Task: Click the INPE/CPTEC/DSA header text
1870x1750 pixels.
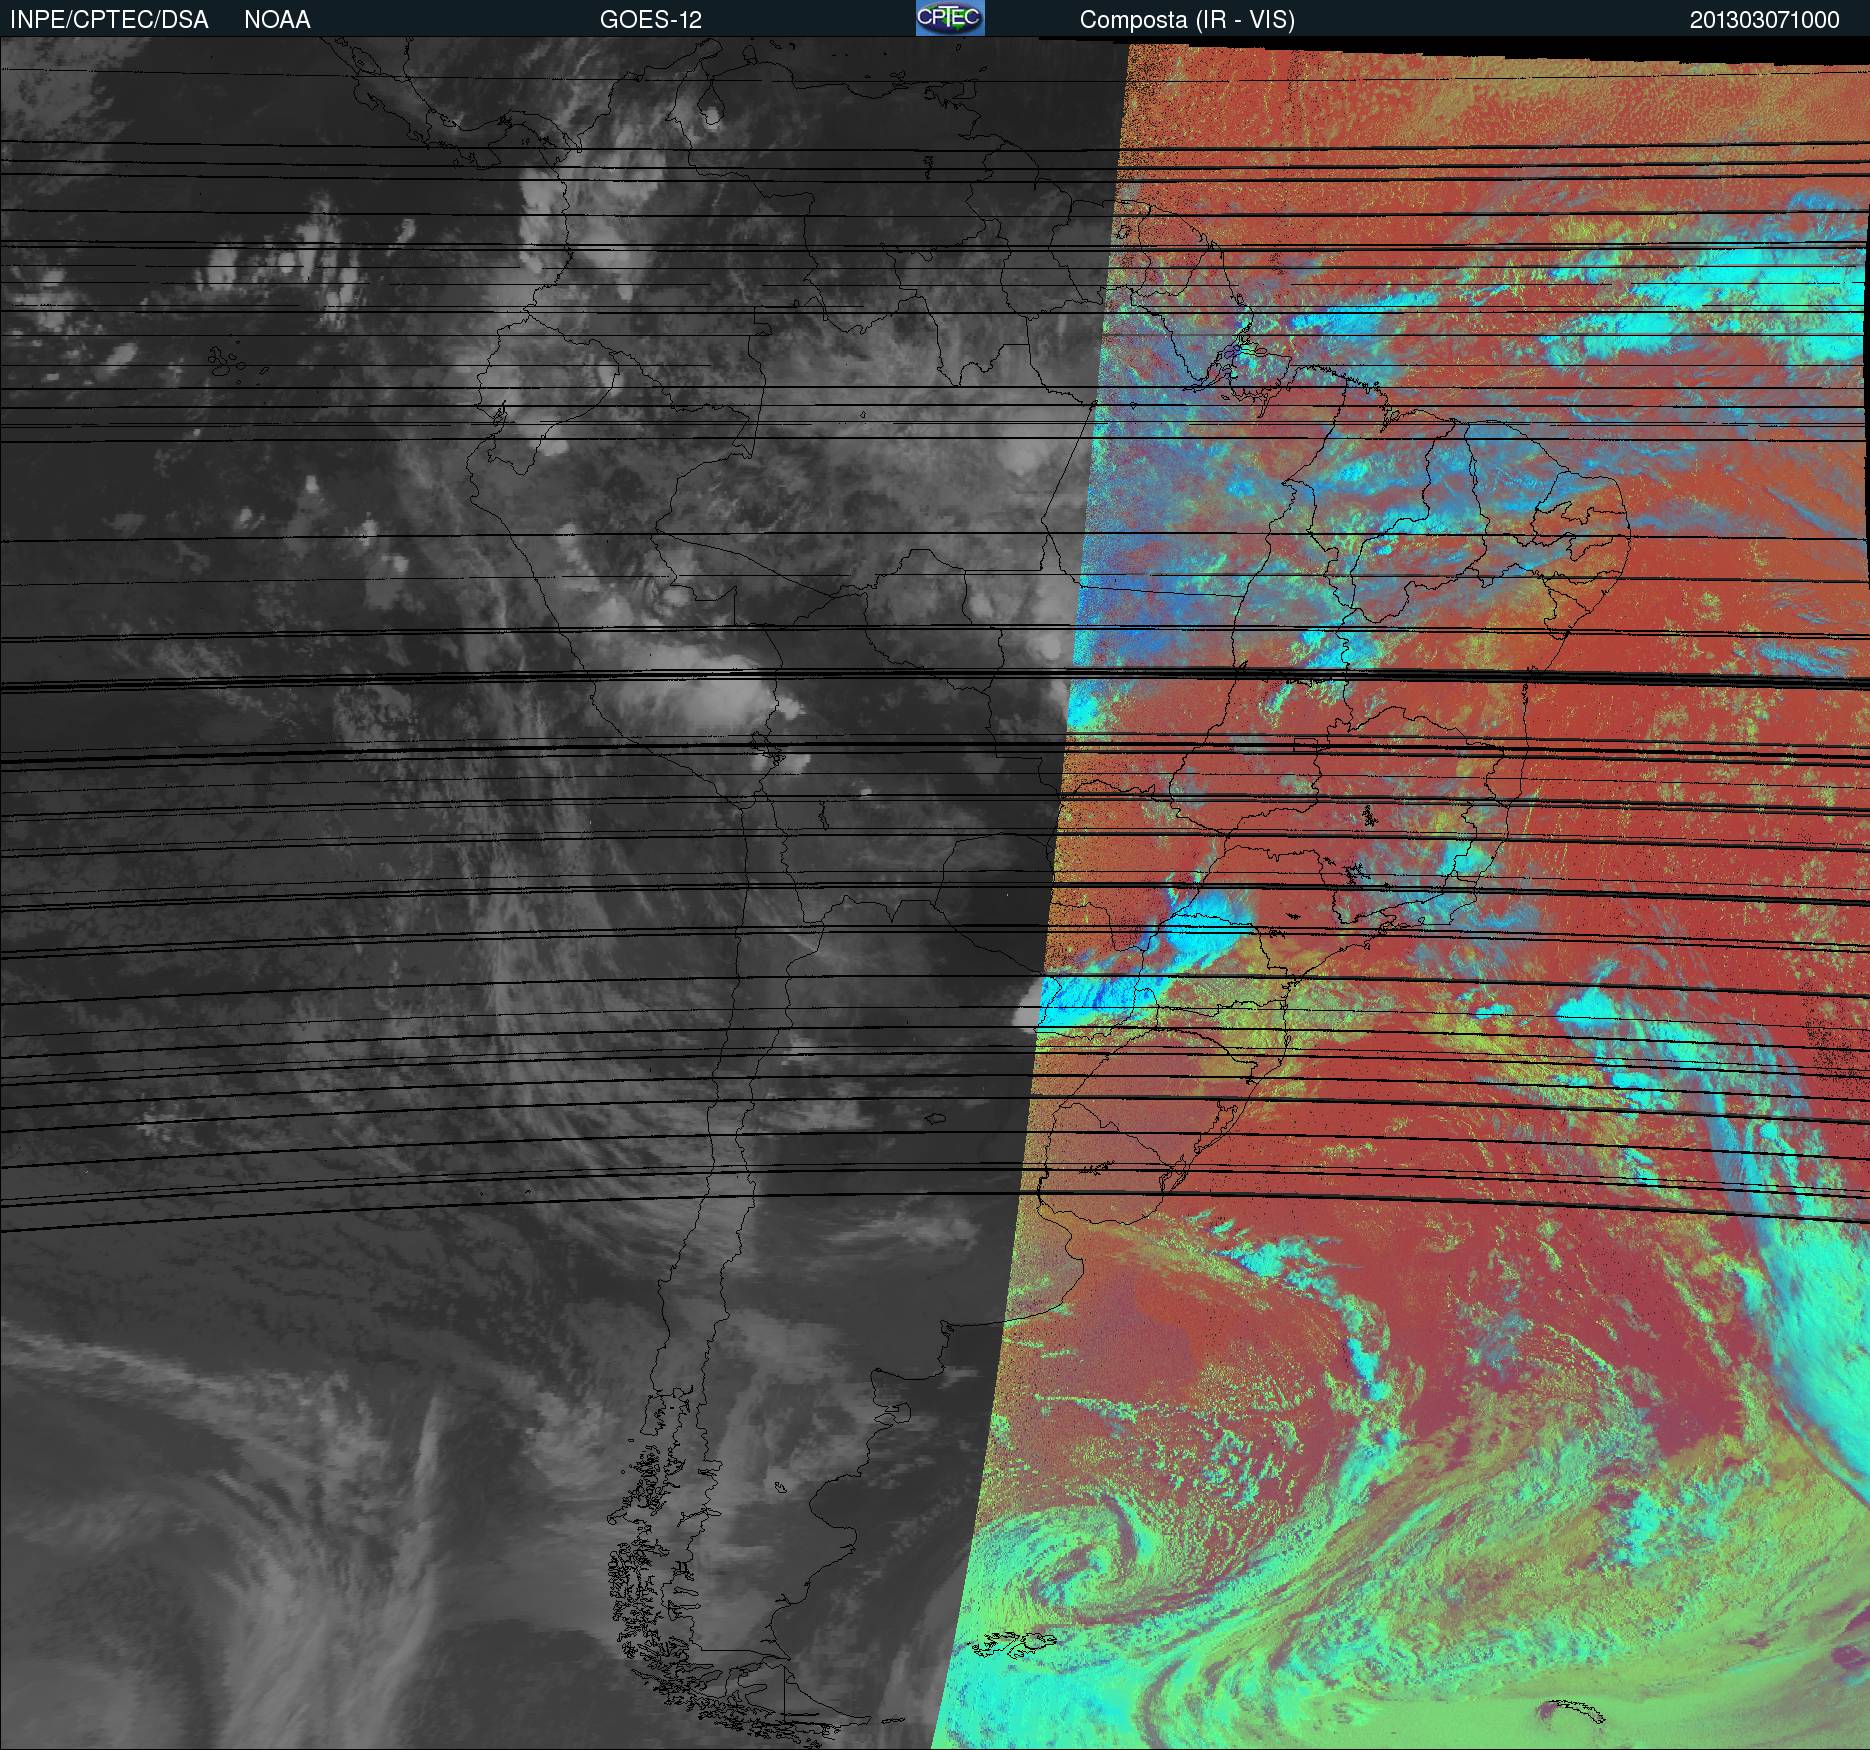Action: click(x=109, y=20)
